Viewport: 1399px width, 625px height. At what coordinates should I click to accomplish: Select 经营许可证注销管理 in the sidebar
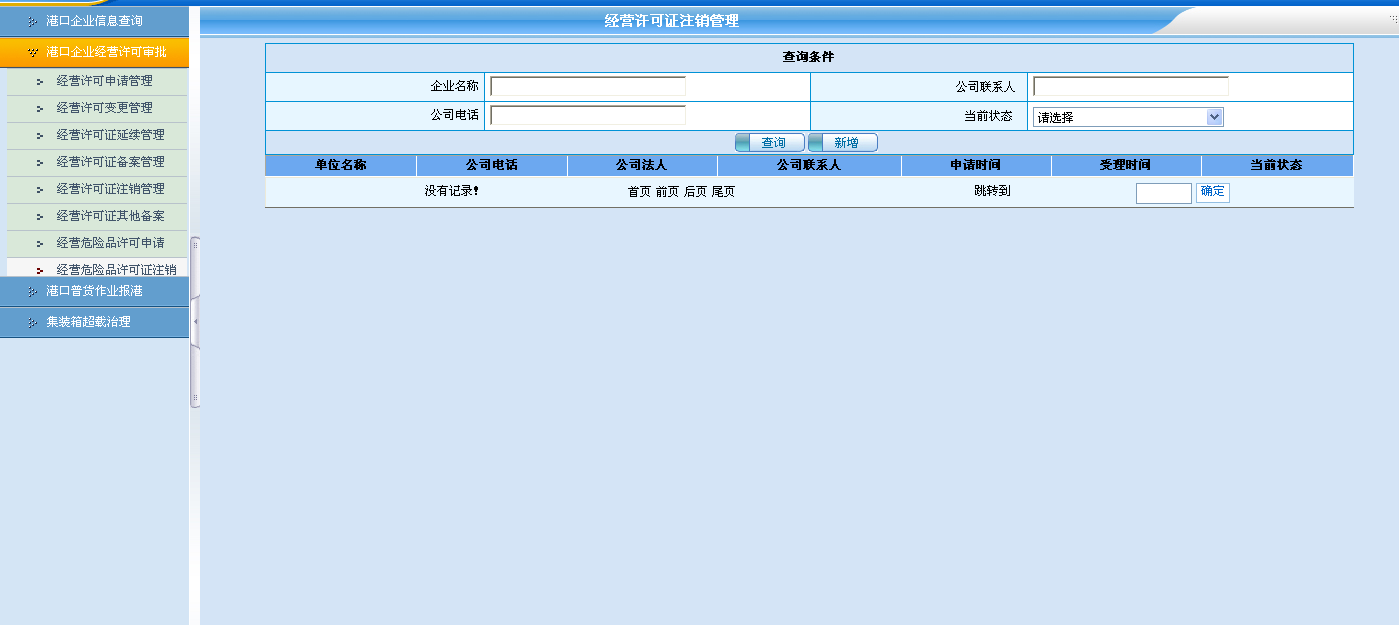point(110,189)
